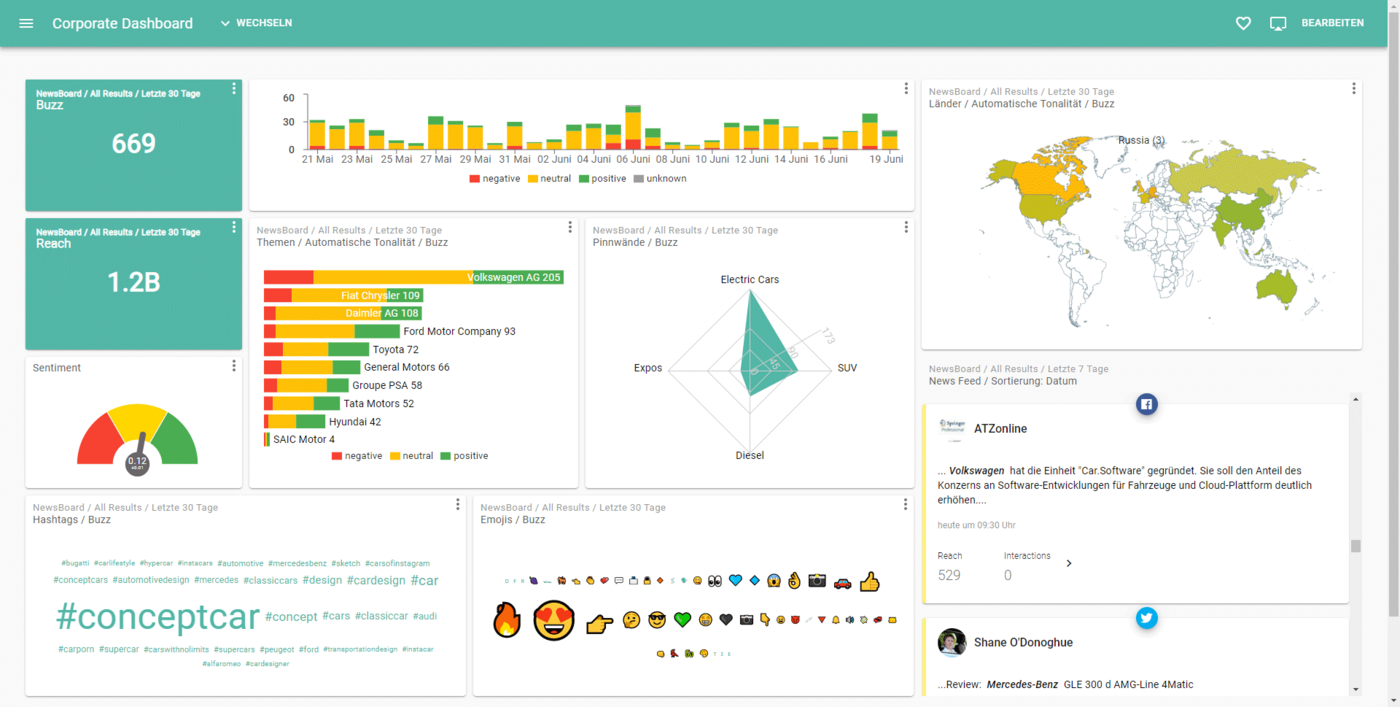Click the #audi hashtag

(425, 616)
